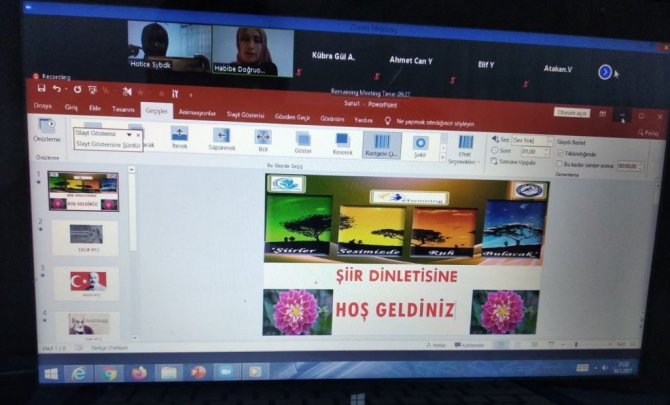Click the Önizleme preview icon

click(46, 127)
